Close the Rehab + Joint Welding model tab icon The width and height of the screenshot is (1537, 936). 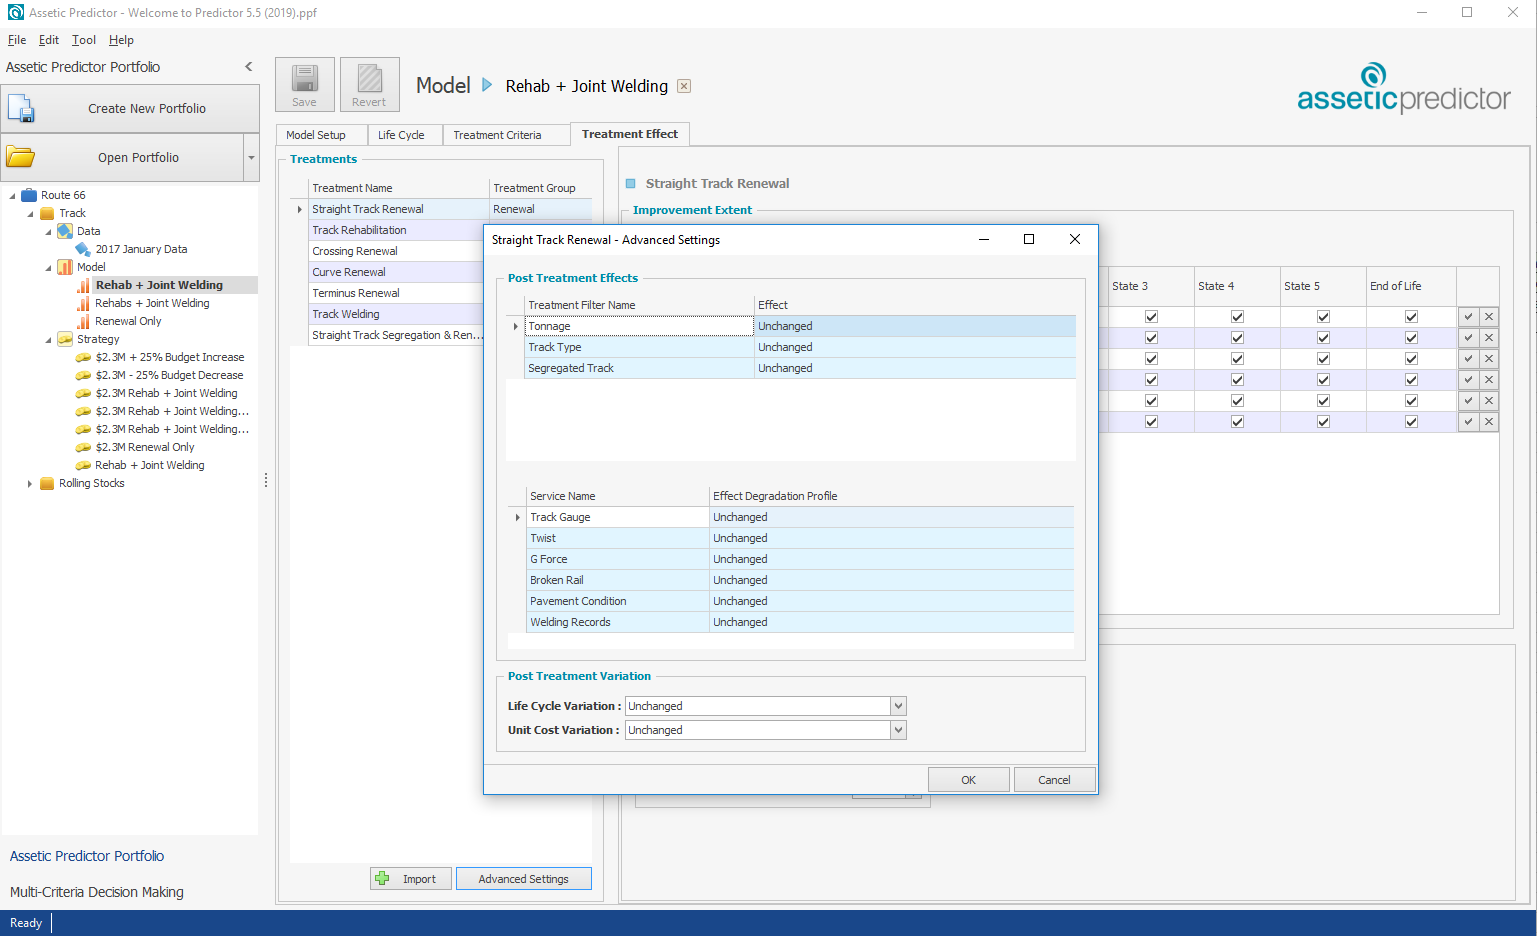pos(684,86)
